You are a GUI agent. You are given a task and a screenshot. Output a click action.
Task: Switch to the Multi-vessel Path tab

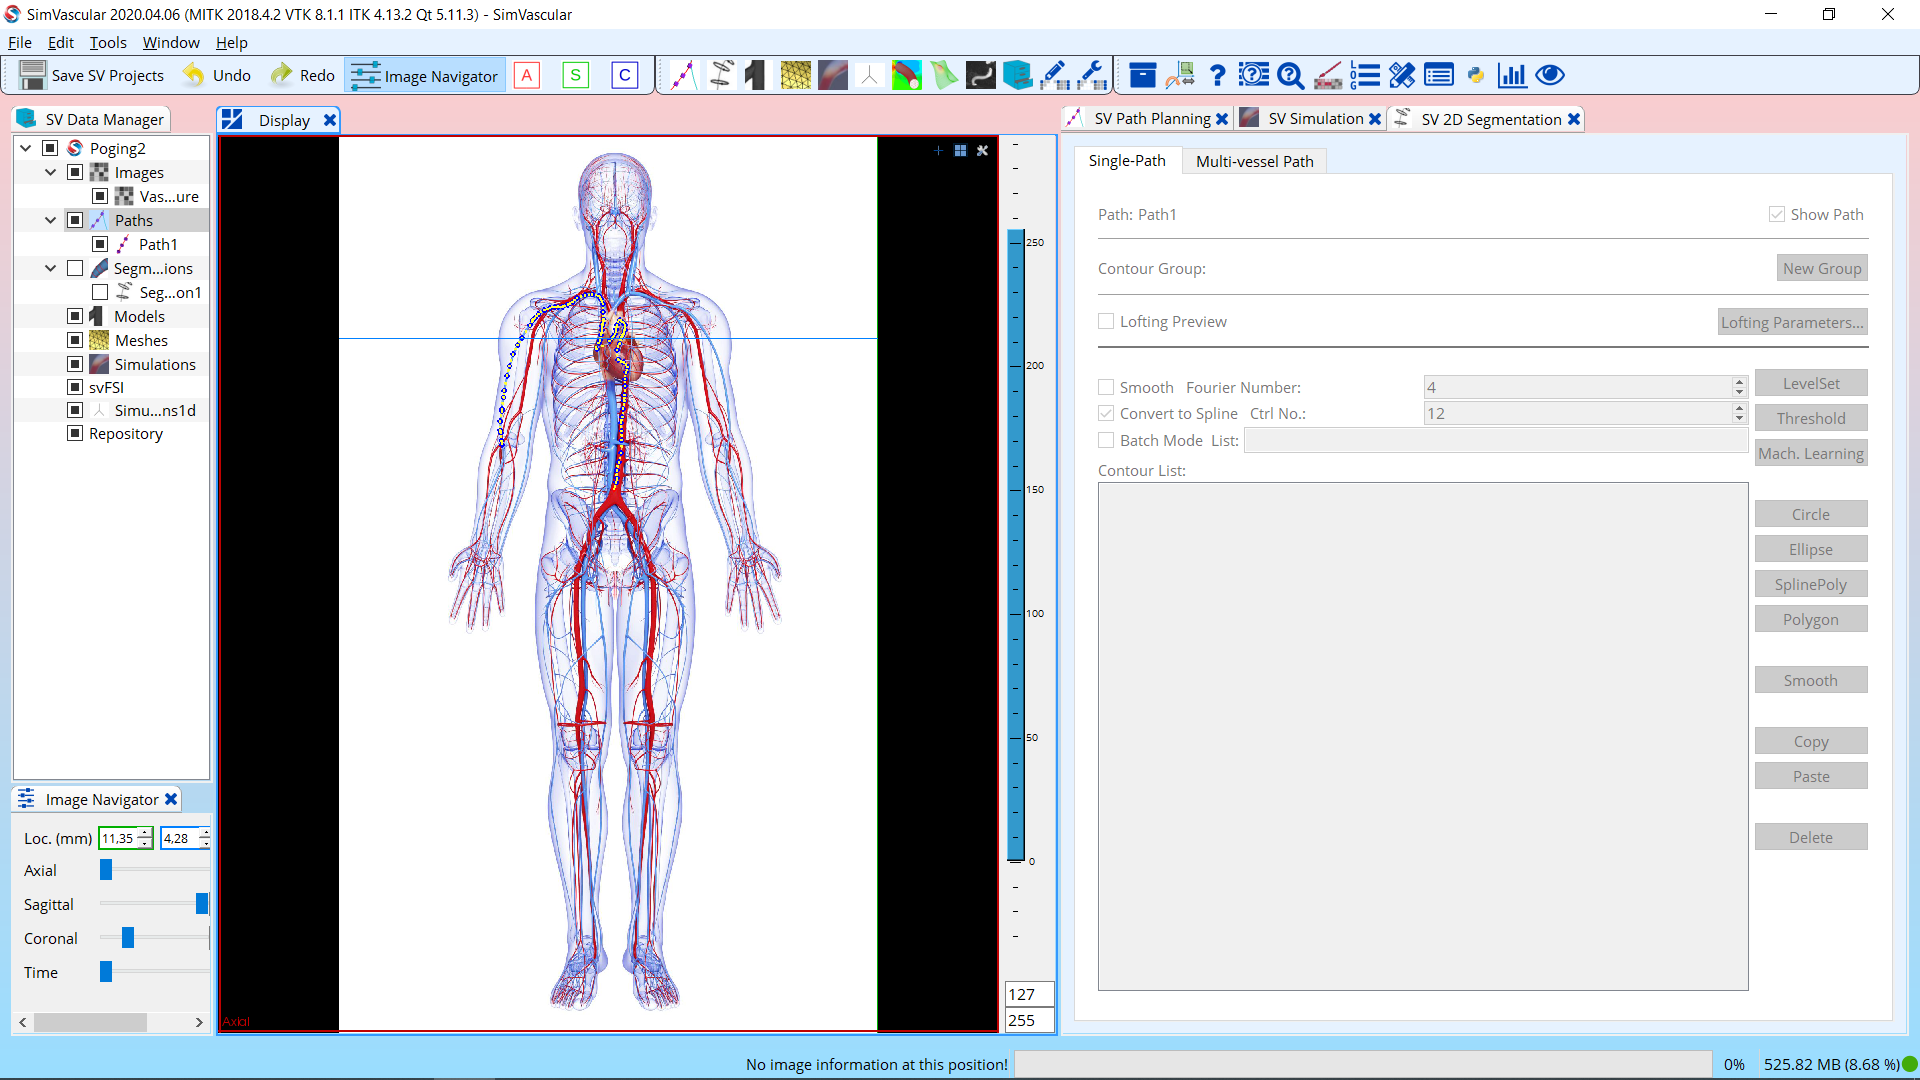click(x=1254, y=161)
